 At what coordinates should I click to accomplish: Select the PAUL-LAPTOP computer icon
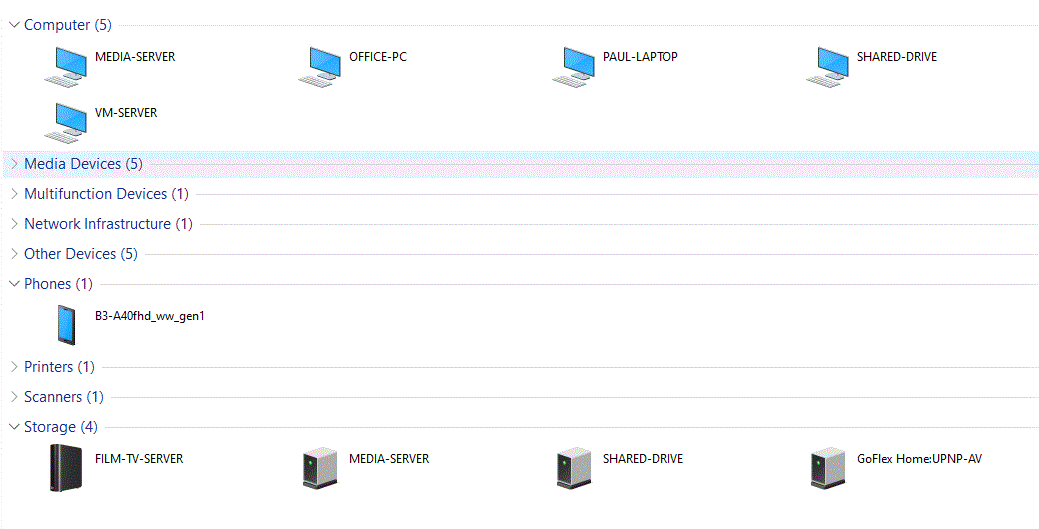tap(574, 66)
